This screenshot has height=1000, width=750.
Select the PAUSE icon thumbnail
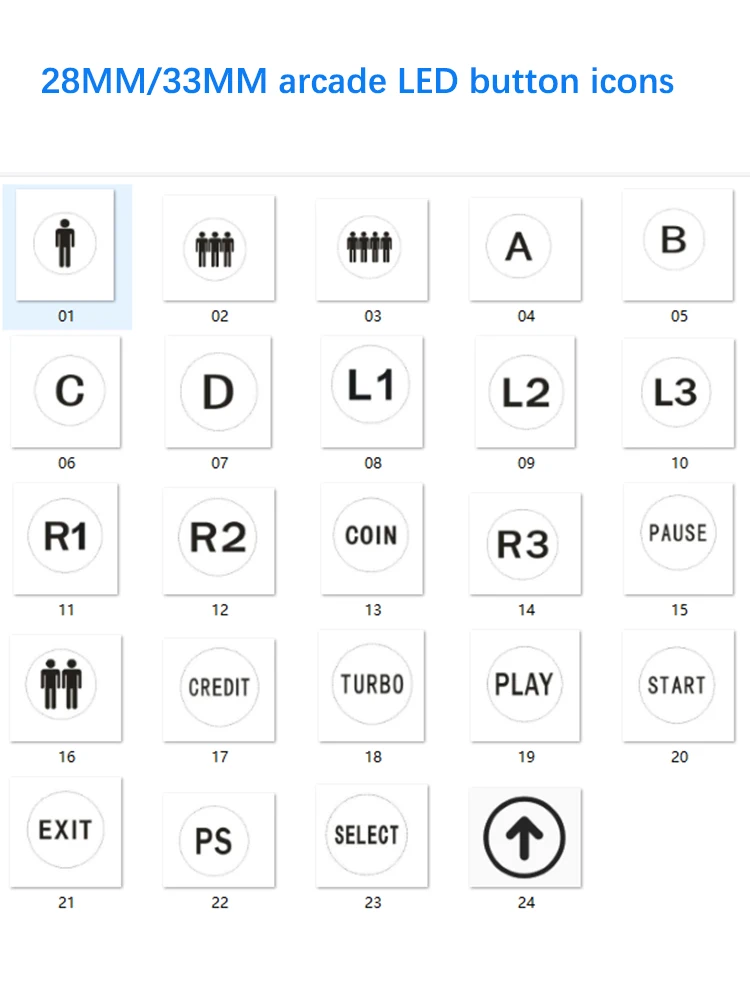coord(678,536)
